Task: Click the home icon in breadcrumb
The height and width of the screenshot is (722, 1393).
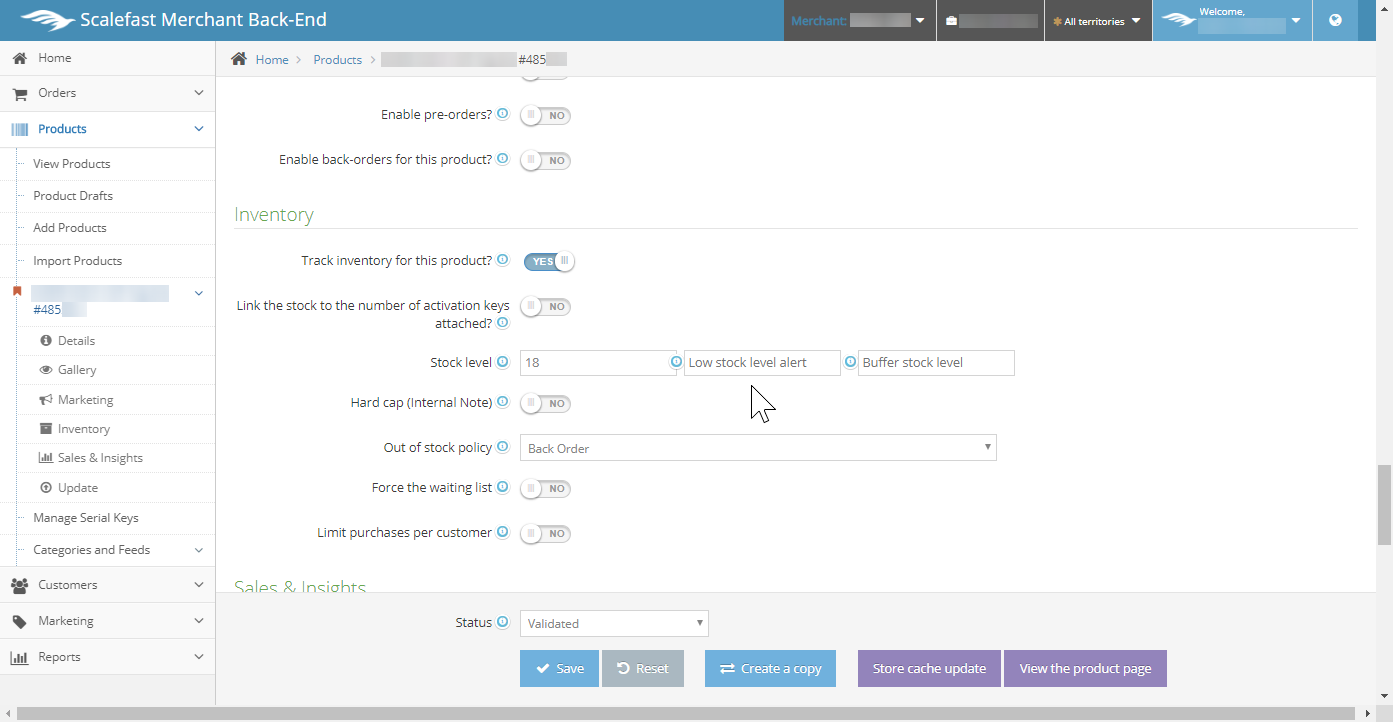Action: click(x=239, y=59)
